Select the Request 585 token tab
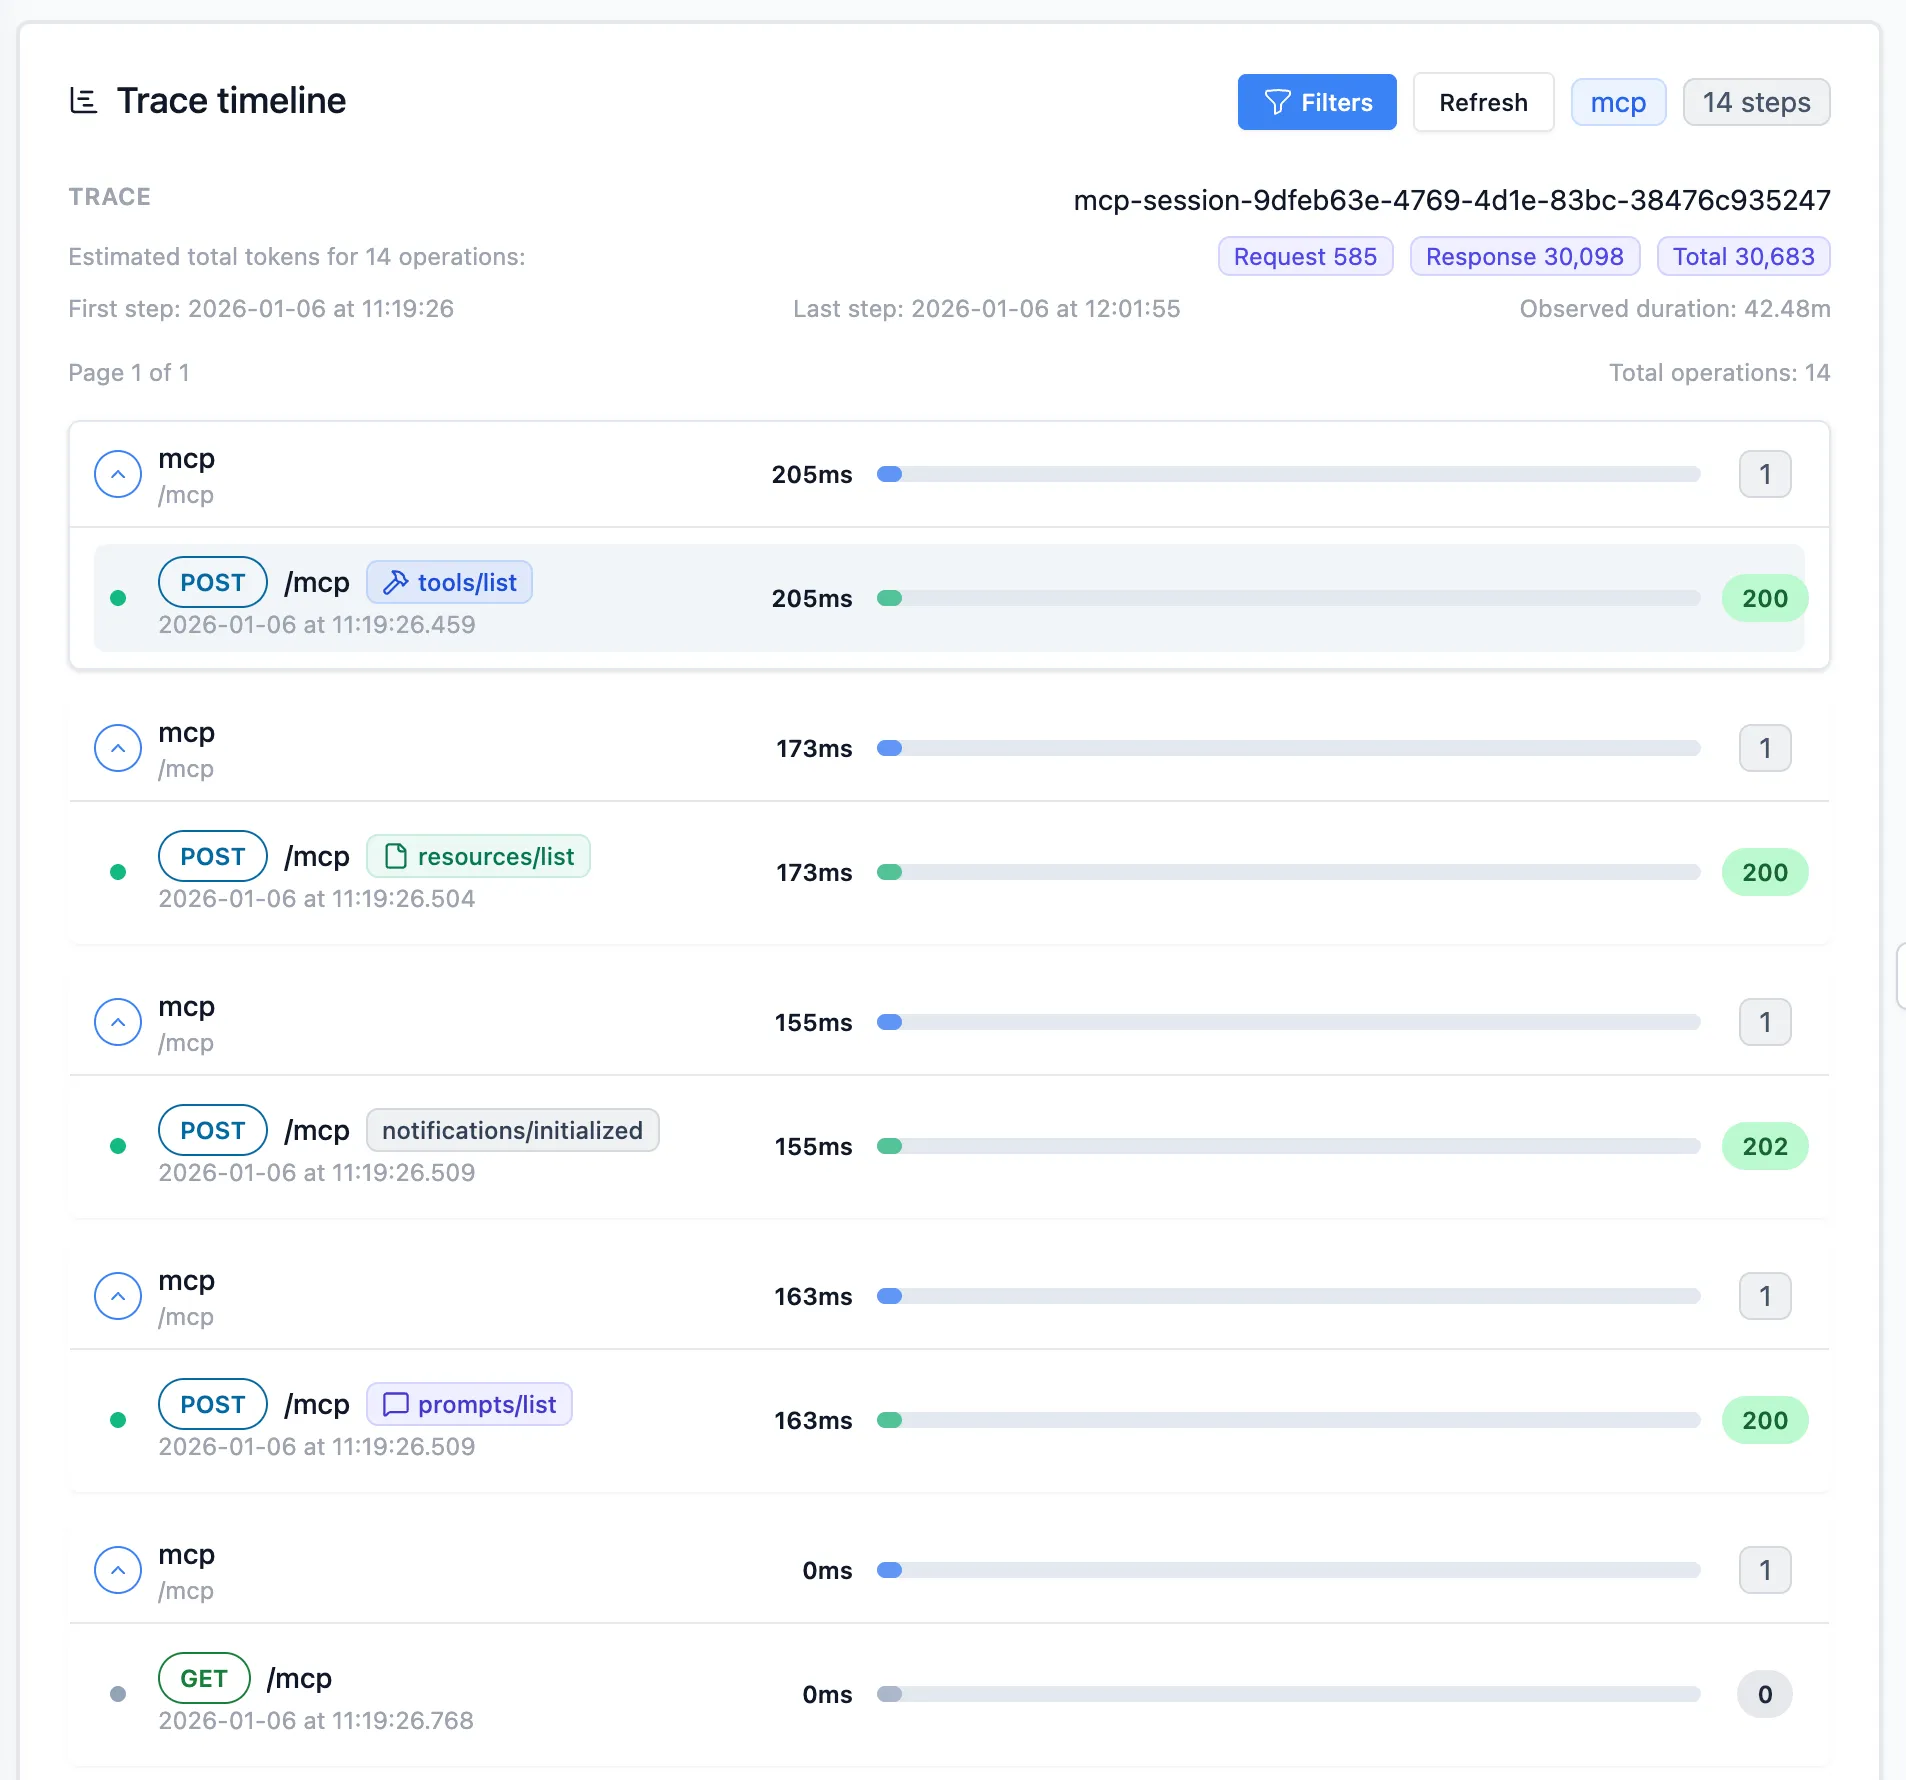The image size is (1906, 1780). (x=1304, y=256)
